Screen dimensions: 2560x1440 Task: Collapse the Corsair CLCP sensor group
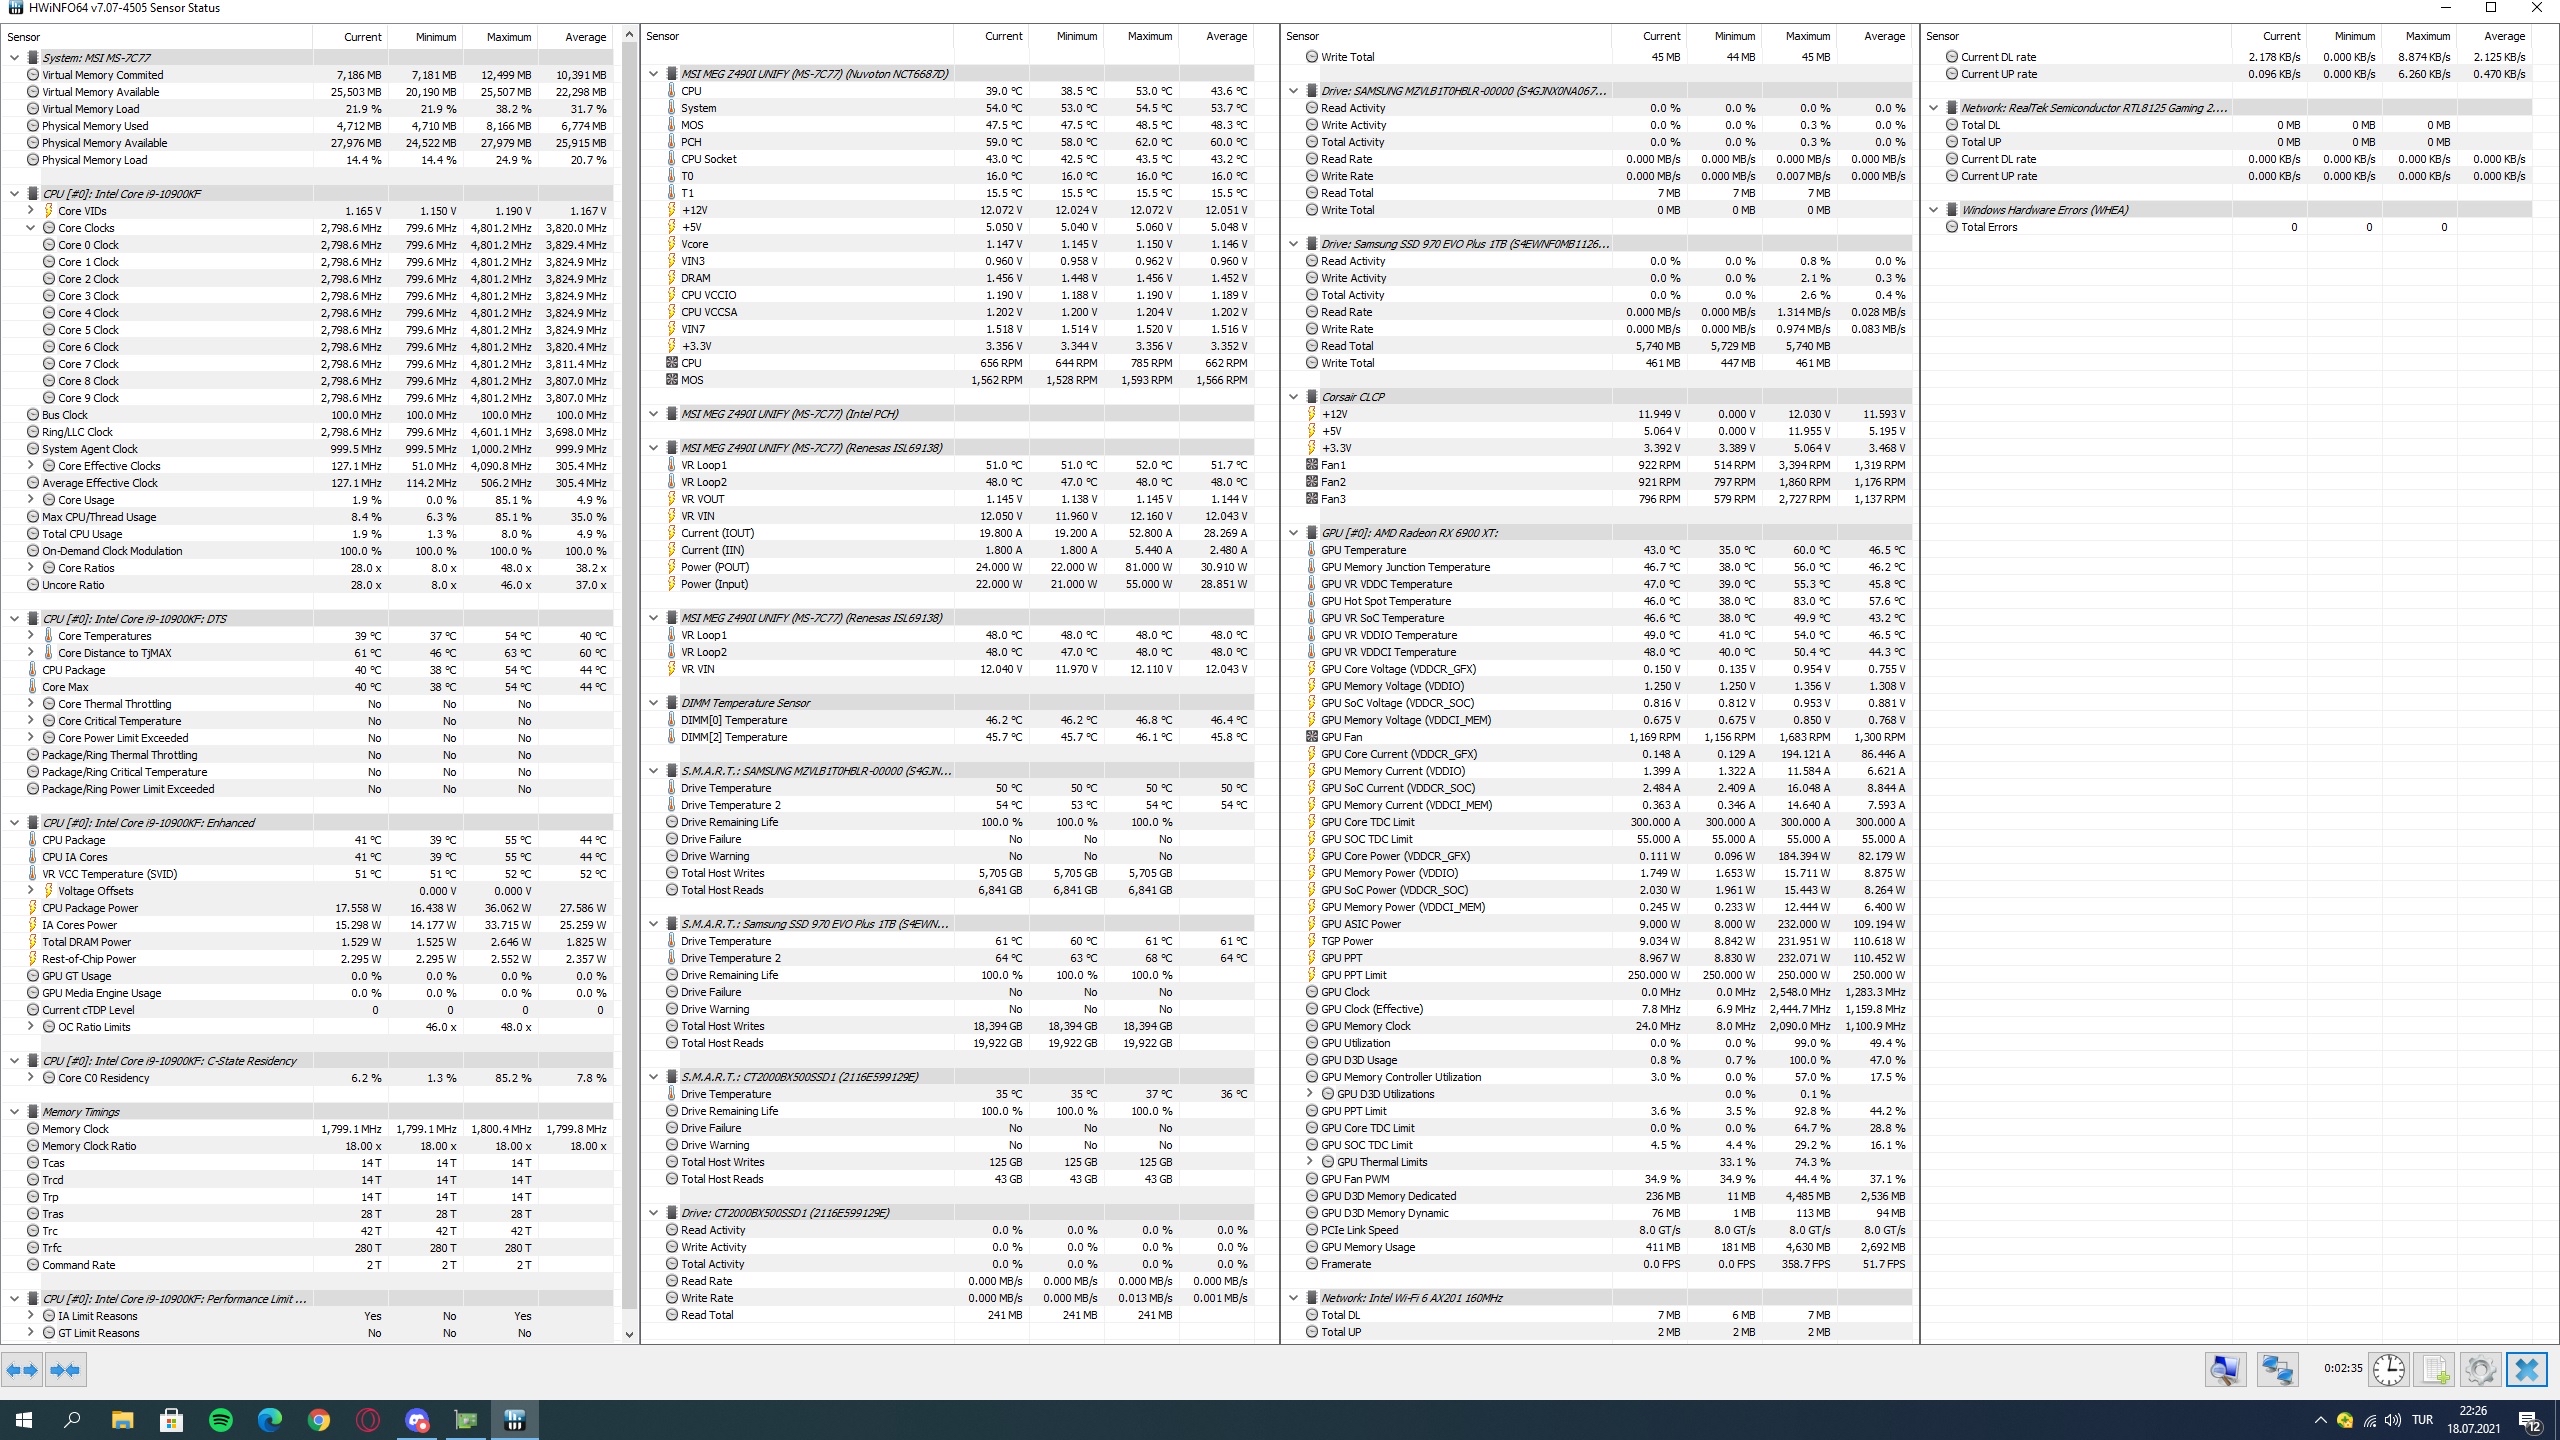pyautogui.click(x=1294, y=397)
